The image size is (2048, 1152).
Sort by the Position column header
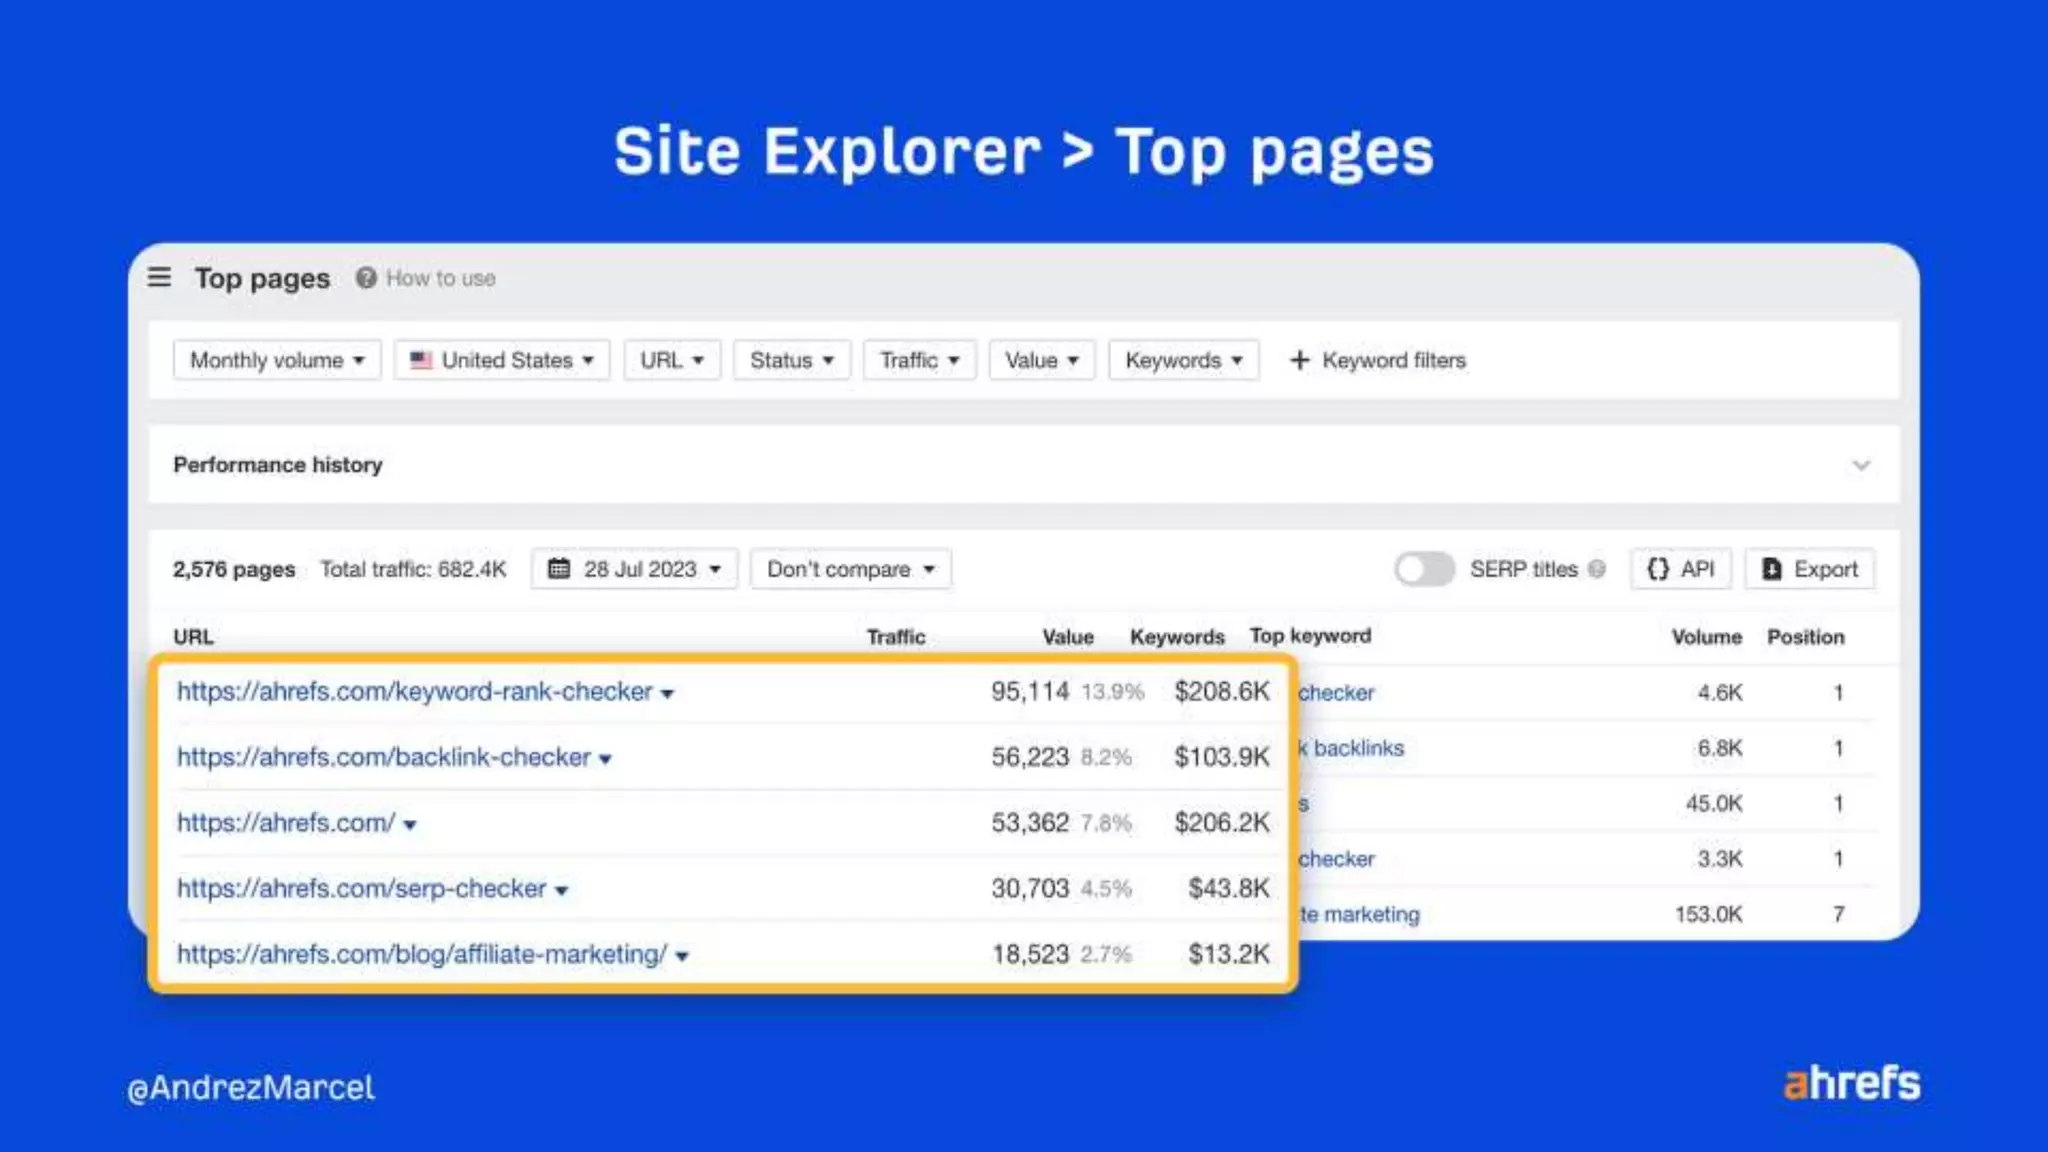1805,637
